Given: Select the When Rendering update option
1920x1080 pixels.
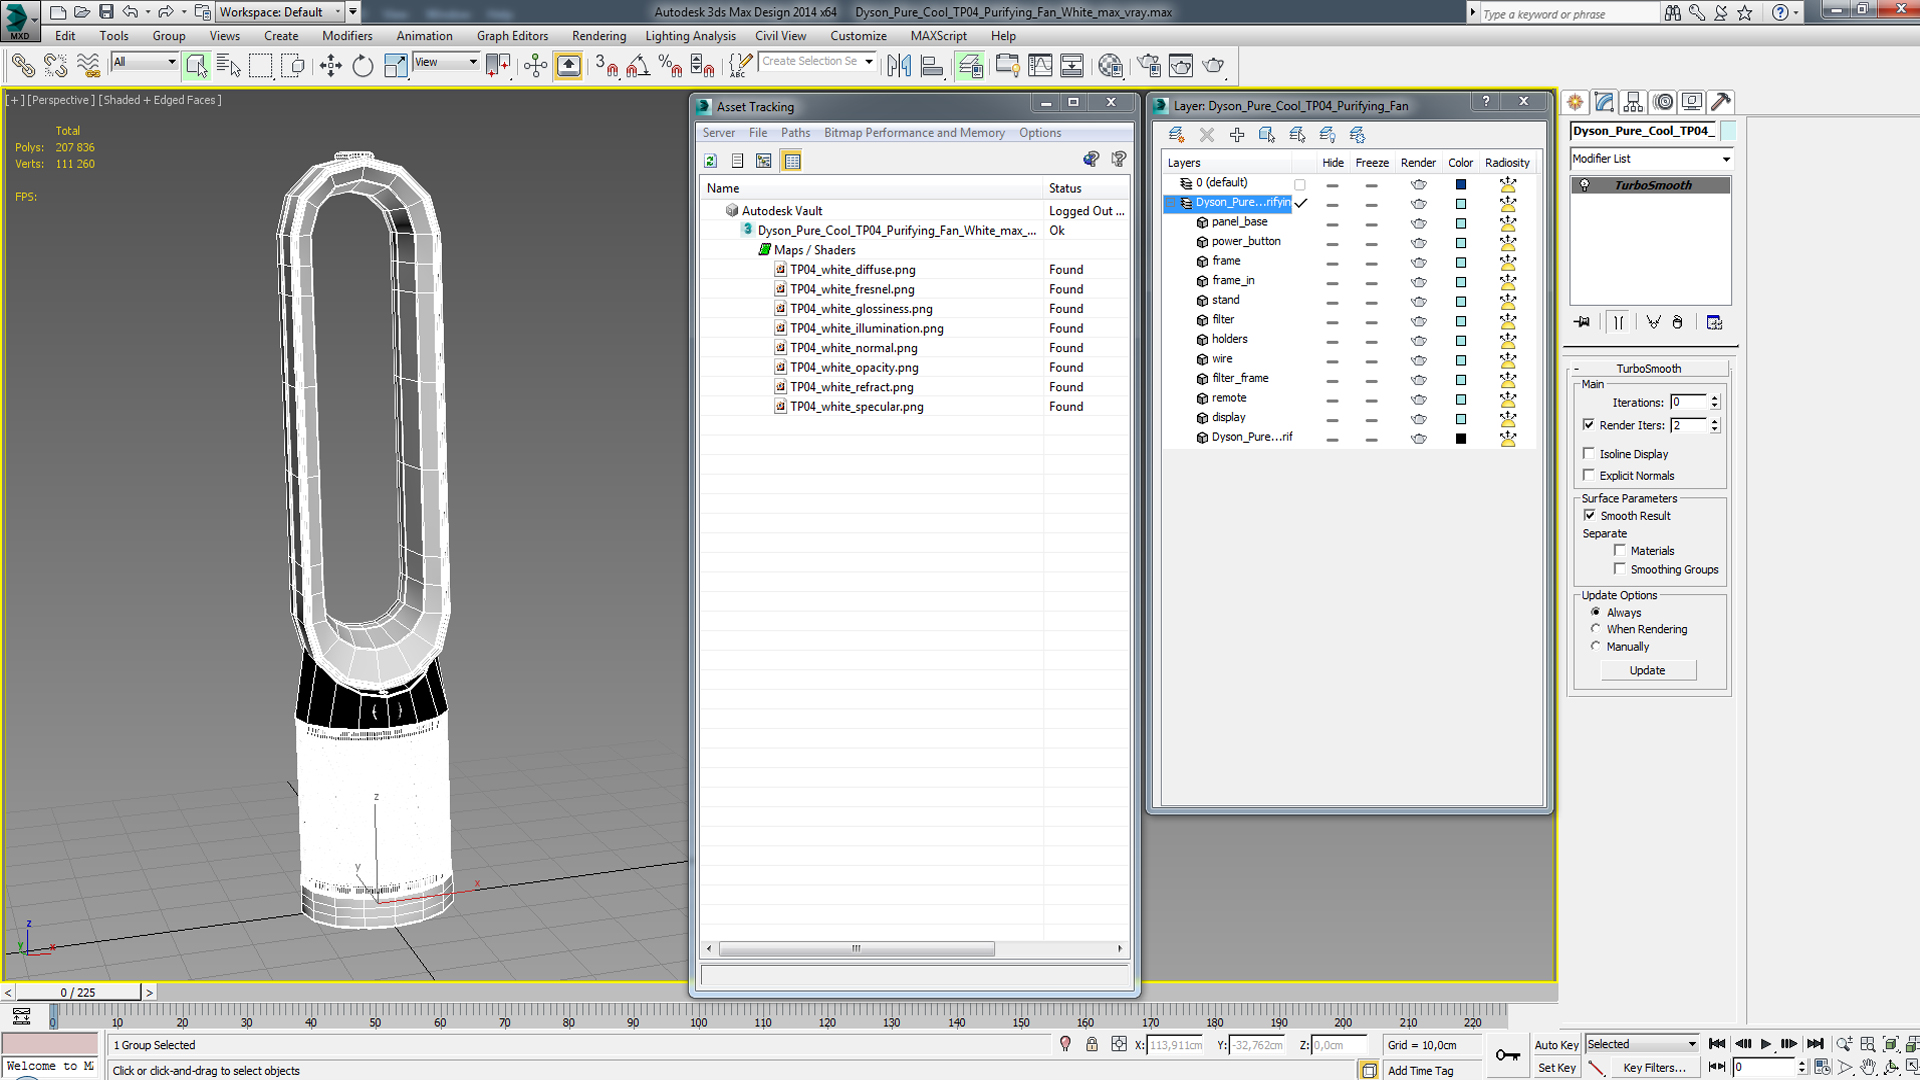Looking at the screenshot, I should pos(1596,629).
